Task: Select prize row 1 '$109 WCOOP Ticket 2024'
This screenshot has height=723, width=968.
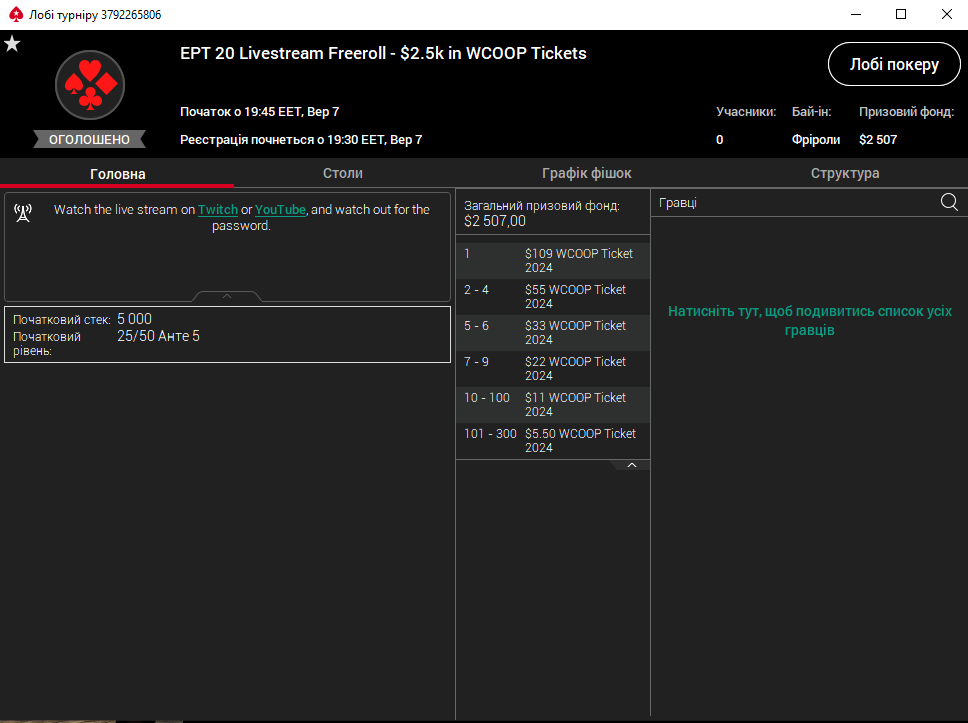Action: (x=553, y=261)
